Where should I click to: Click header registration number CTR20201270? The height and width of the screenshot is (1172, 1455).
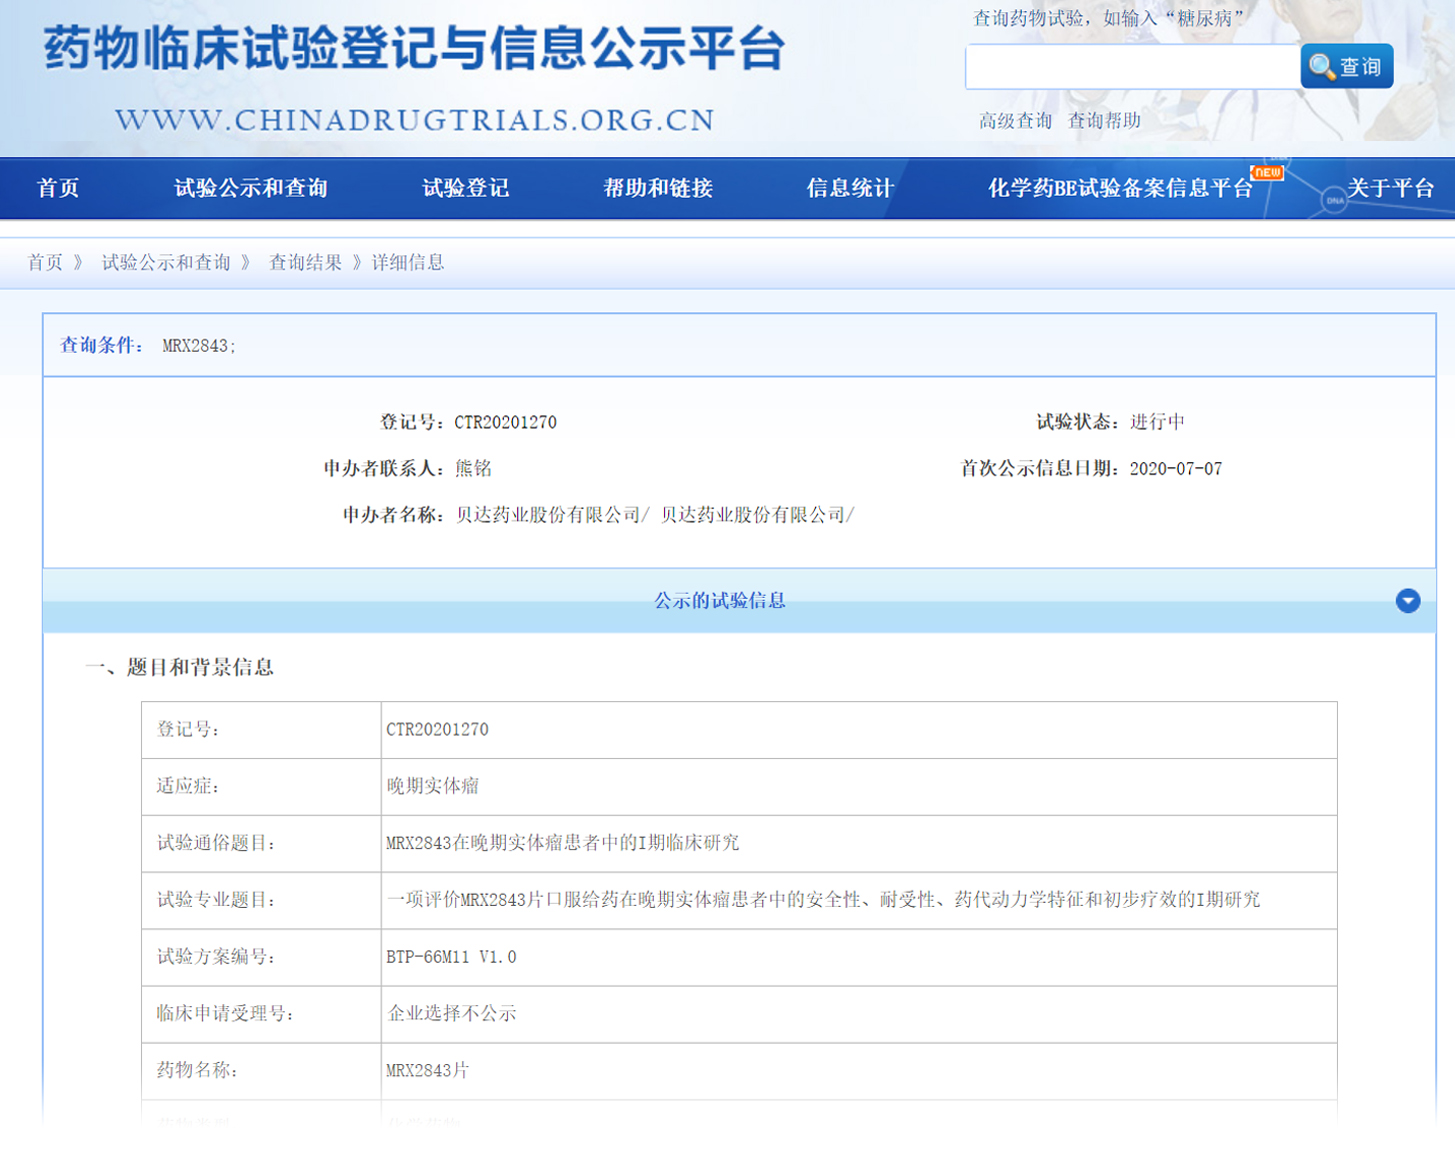[505, 422]
